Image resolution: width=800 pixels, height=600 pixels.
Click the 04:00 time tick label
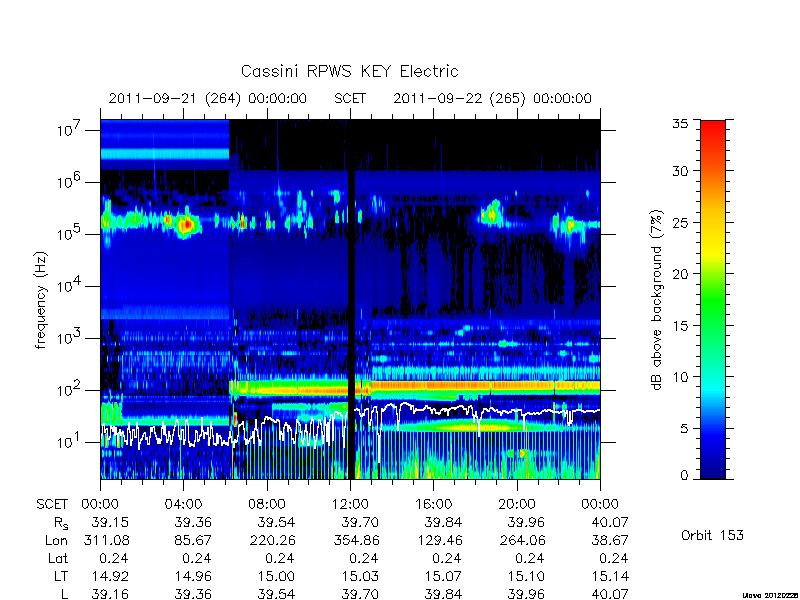pos(183,504)
